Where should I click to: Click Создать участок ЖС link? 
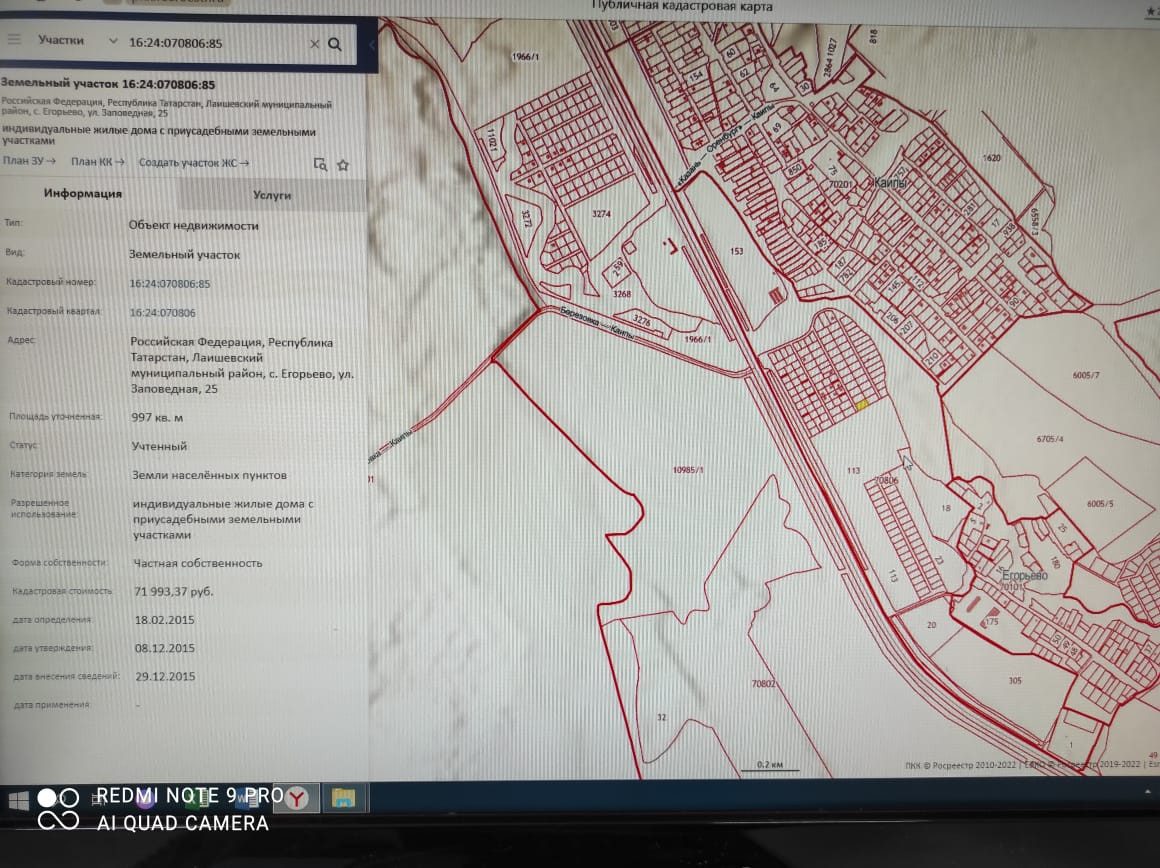(x=194, y=163)
